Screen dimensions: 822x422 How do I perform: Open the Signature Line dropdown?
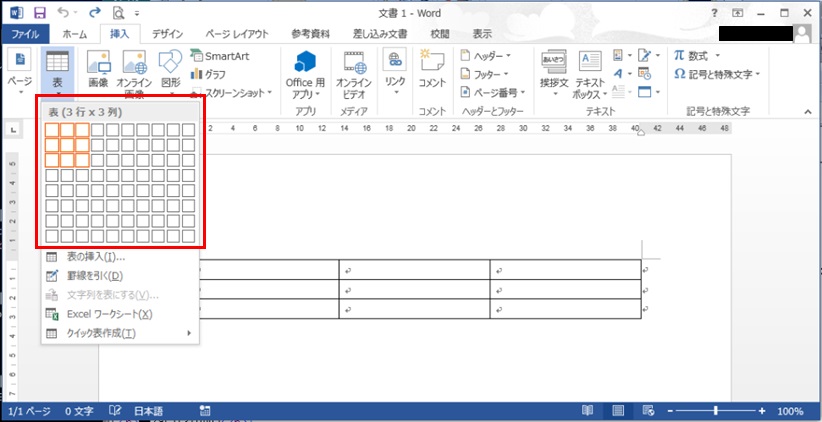(x=648, y=56)
